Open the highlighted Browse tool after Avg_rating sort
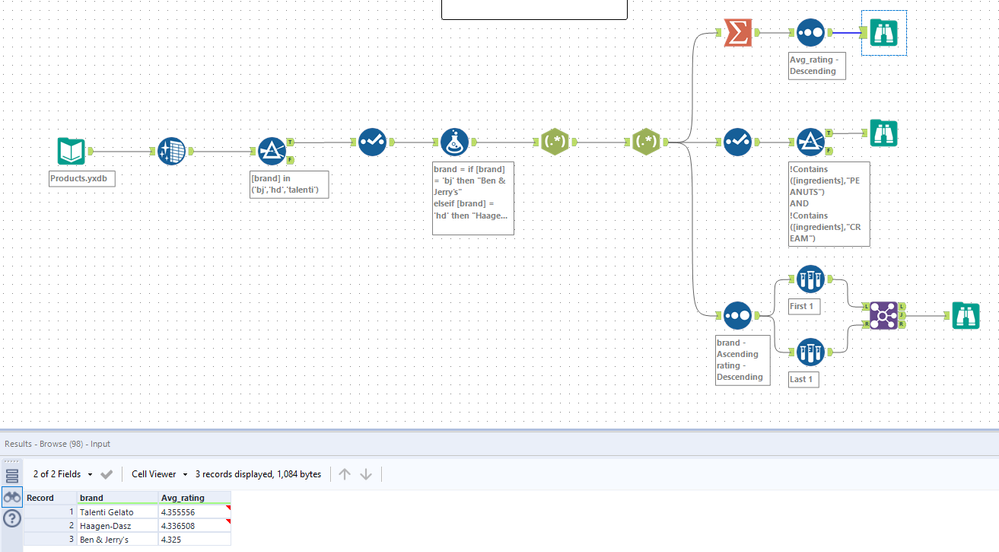 (x=884, y=33)
